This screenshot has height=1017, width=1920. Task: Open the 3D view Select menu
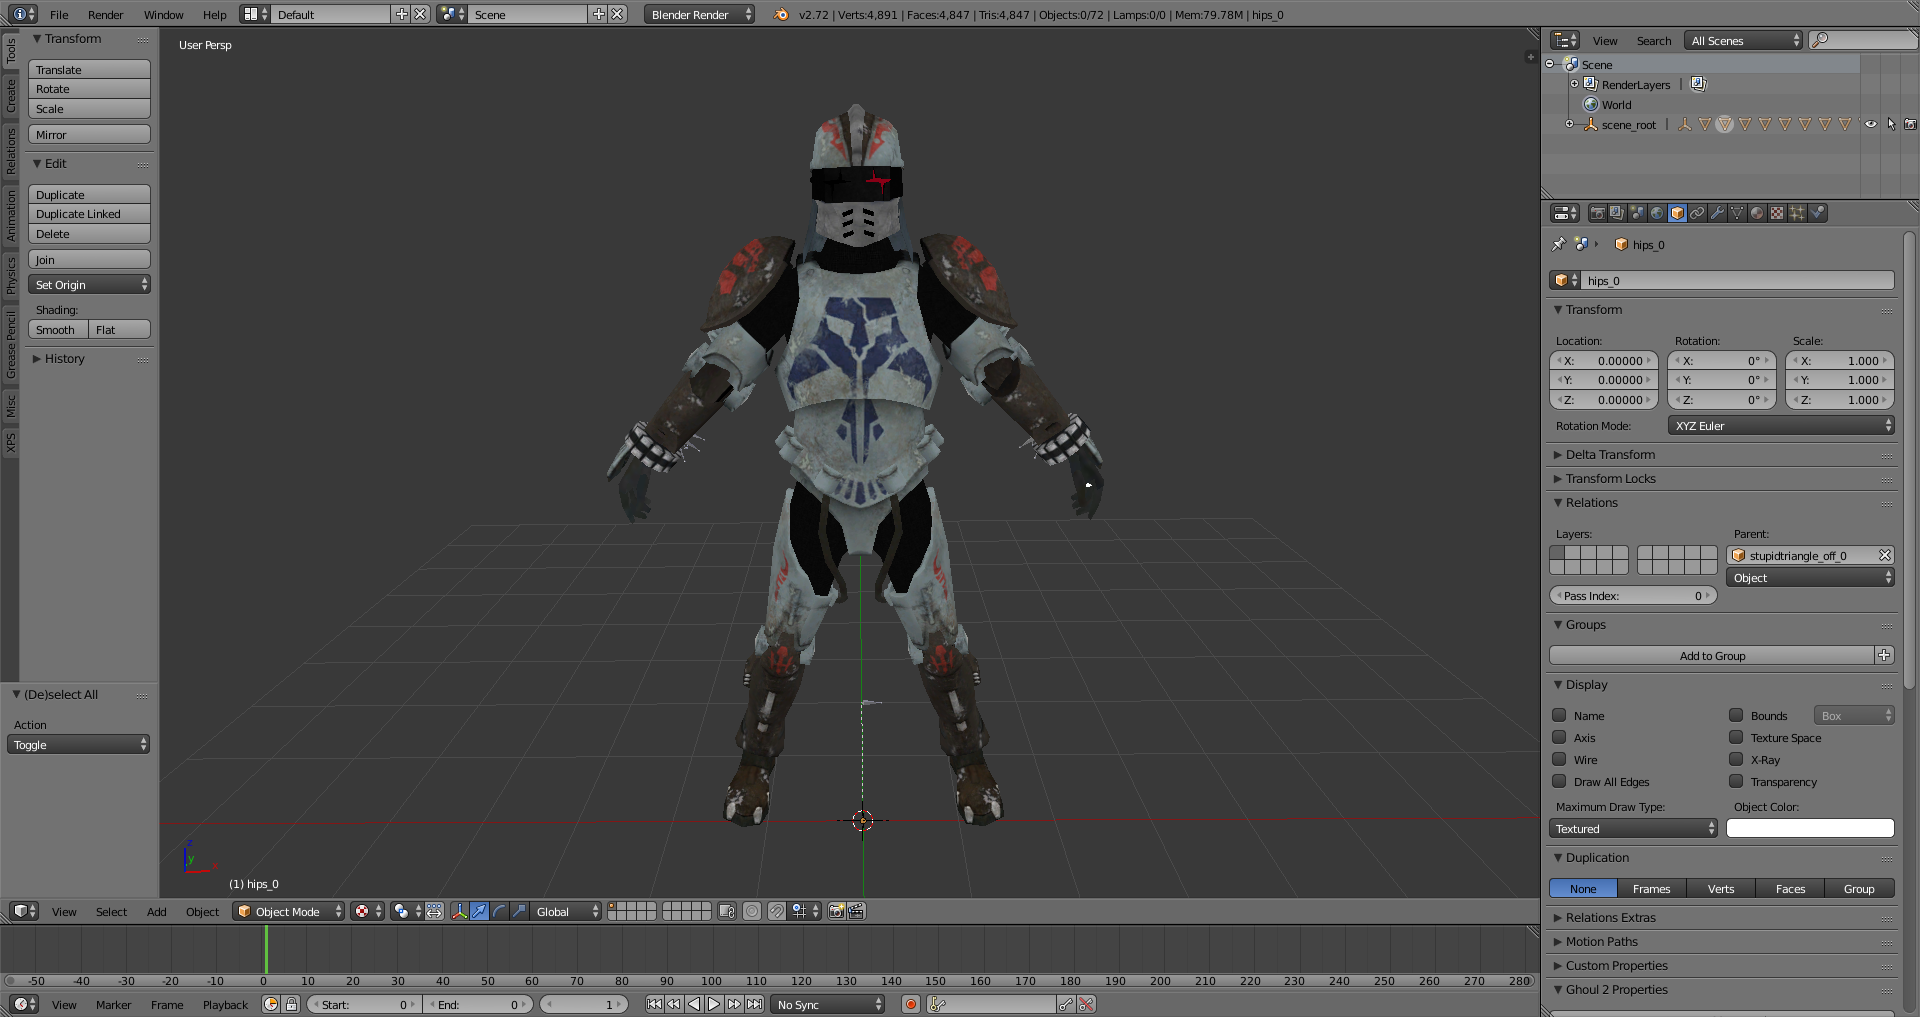(x=111, y=911)
